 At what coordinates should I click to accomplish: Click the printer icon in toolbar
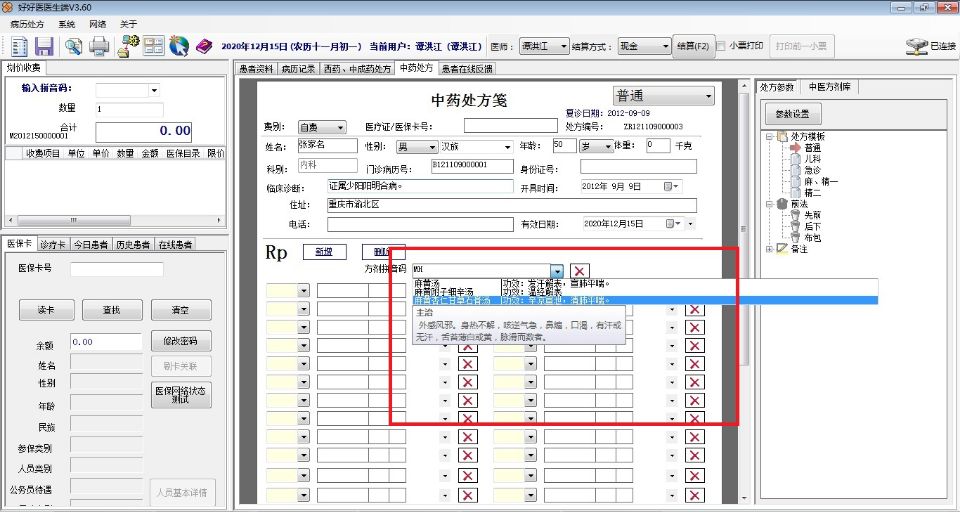click(x=100, y=46)
